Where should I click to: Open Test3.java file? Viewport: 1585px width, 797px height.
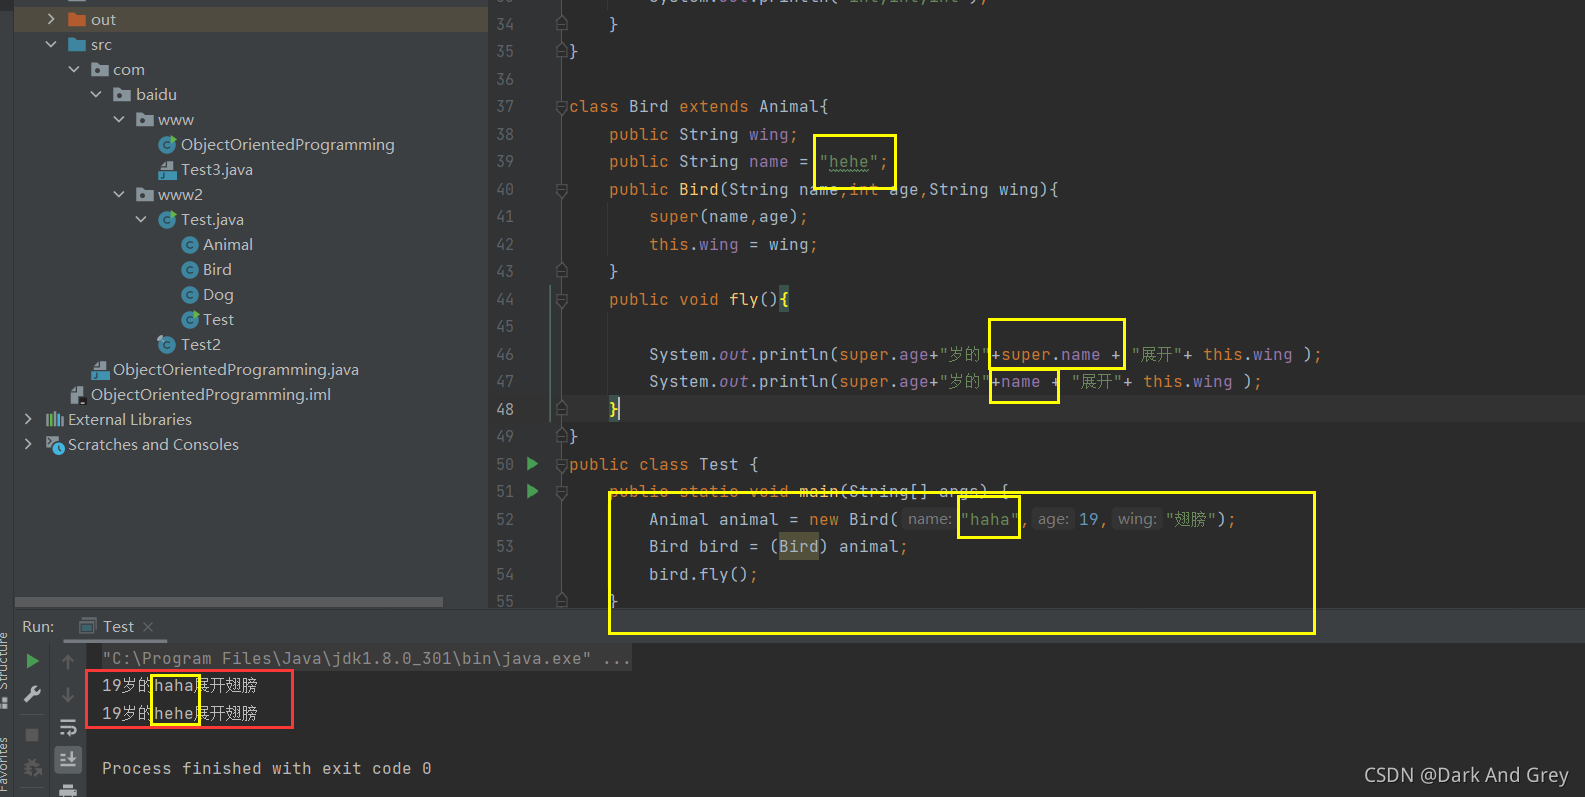216,169
